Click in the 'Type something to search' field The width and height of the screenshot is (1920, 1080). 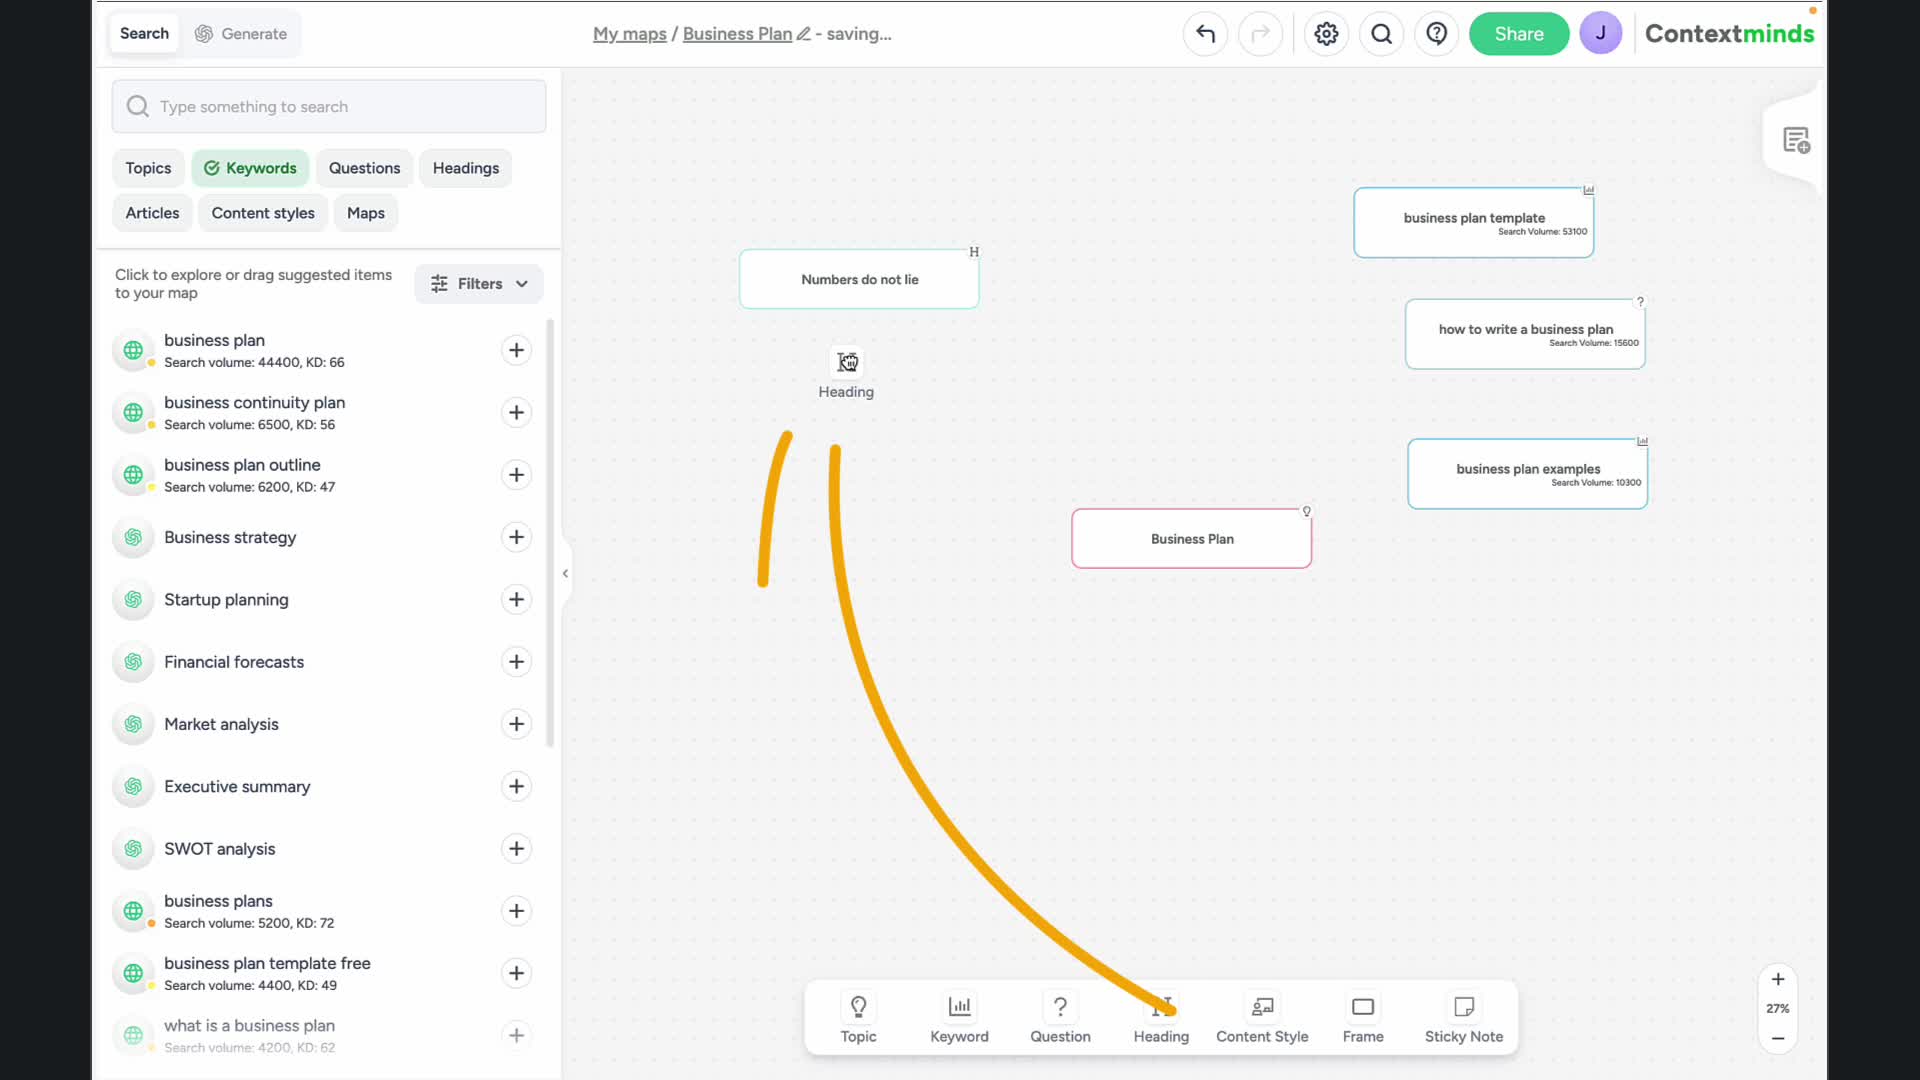coord(329,106)
